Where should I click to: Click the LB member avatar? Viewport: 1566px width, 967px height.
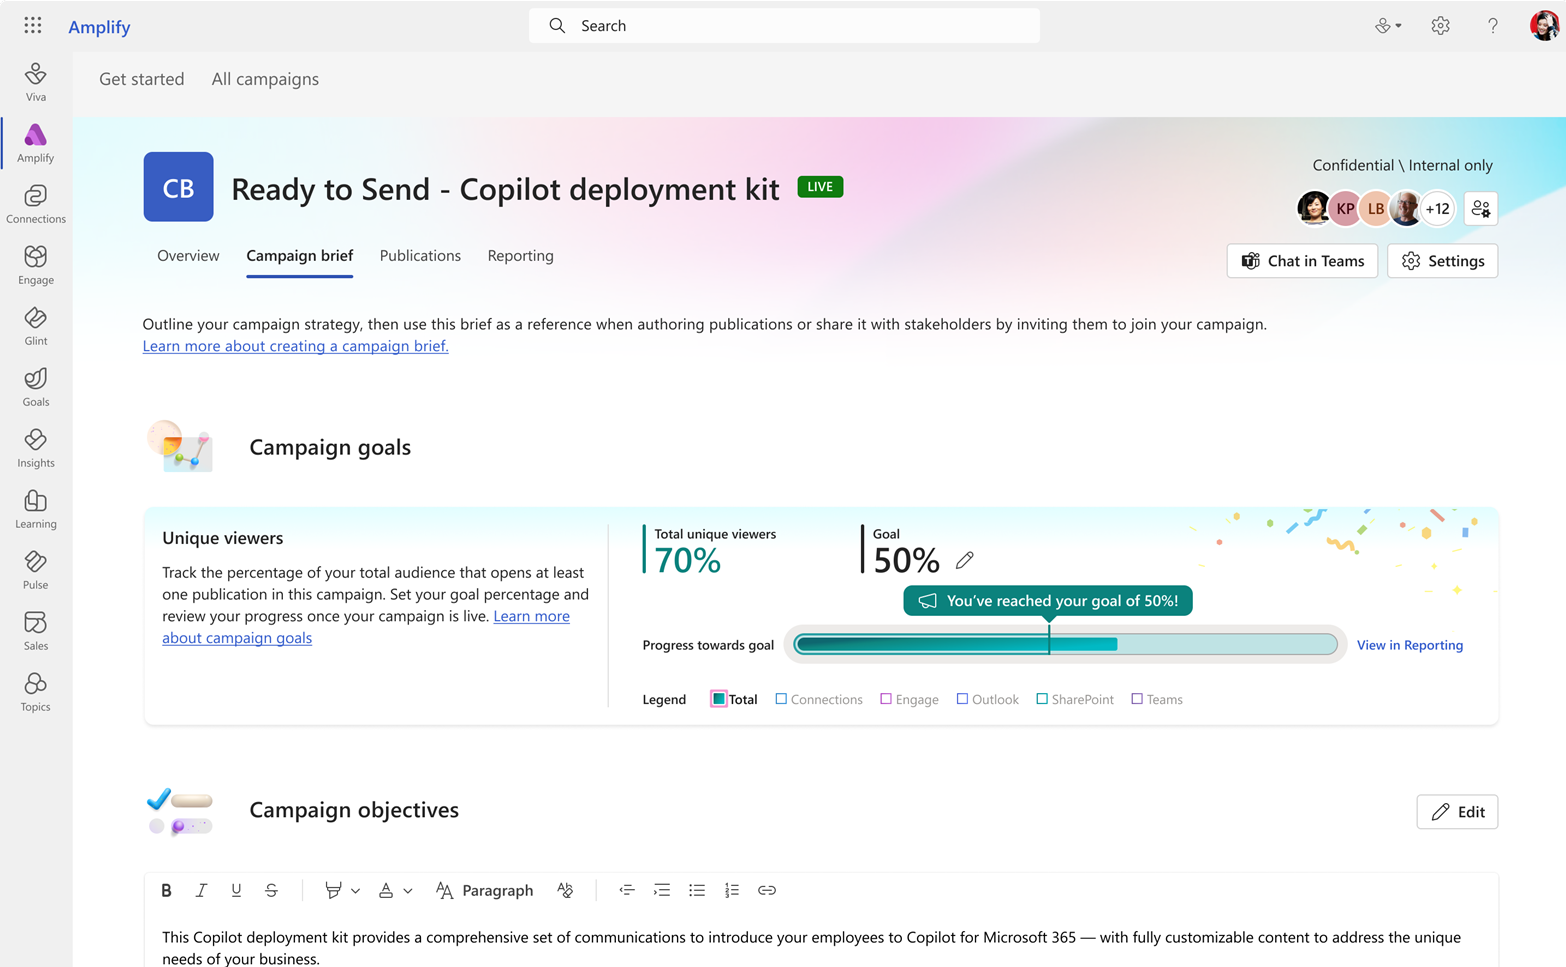[1376, 208]
